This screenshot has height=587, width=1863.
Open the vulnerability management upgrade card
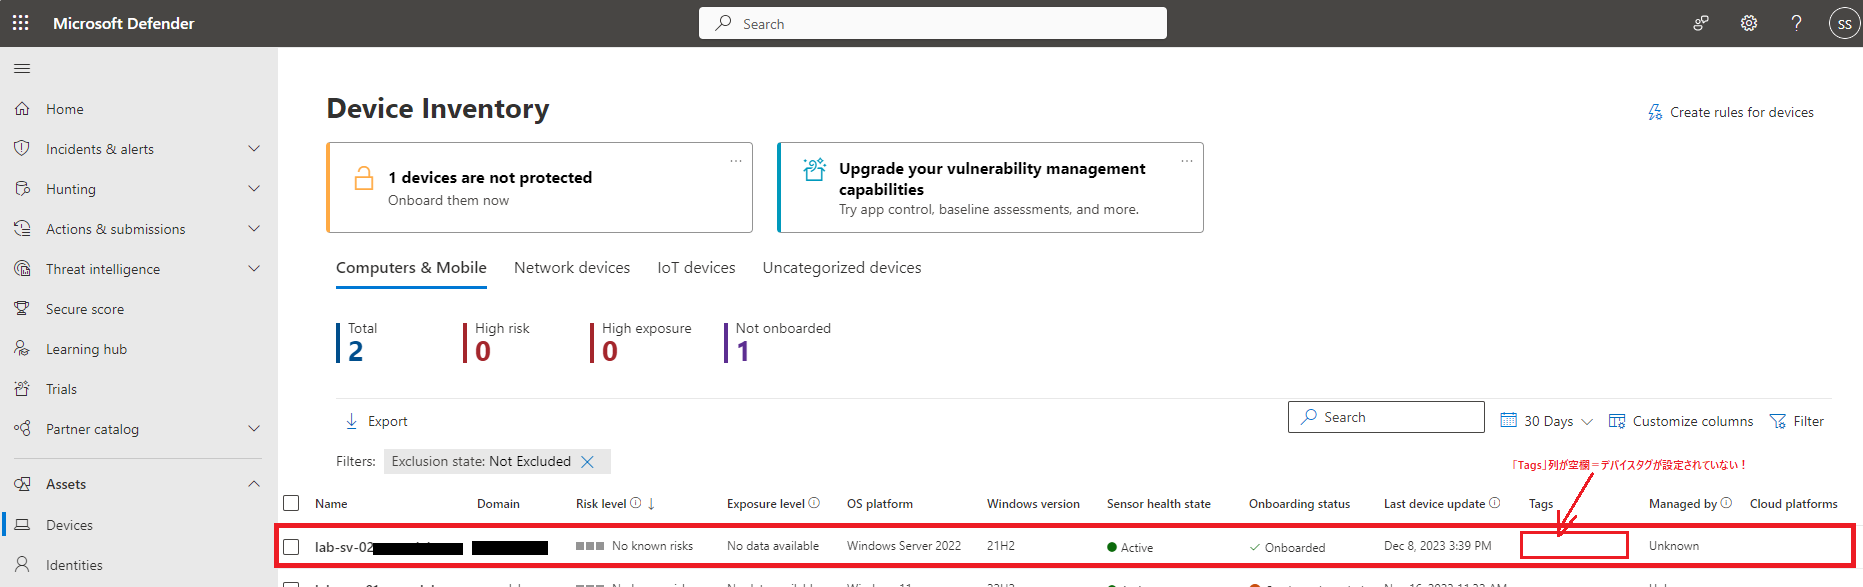pos(990,187)
